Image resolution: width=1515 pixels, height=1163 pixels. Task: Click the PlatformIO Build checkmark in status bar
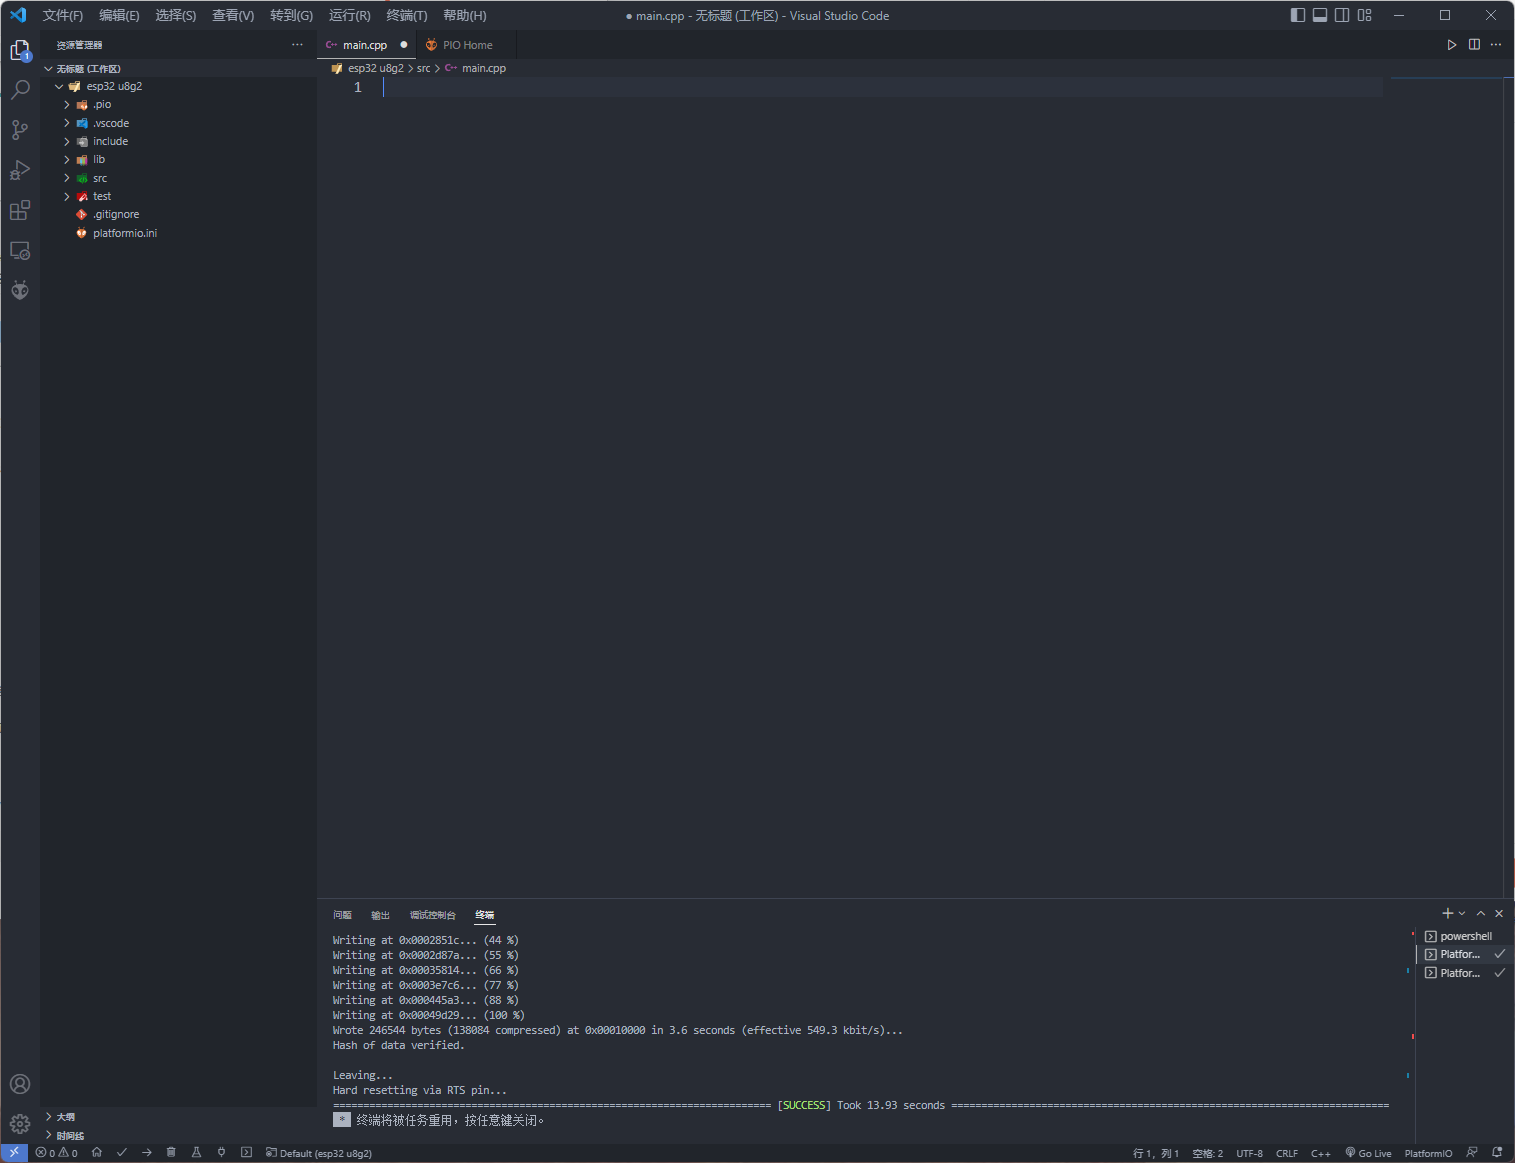122,1152
